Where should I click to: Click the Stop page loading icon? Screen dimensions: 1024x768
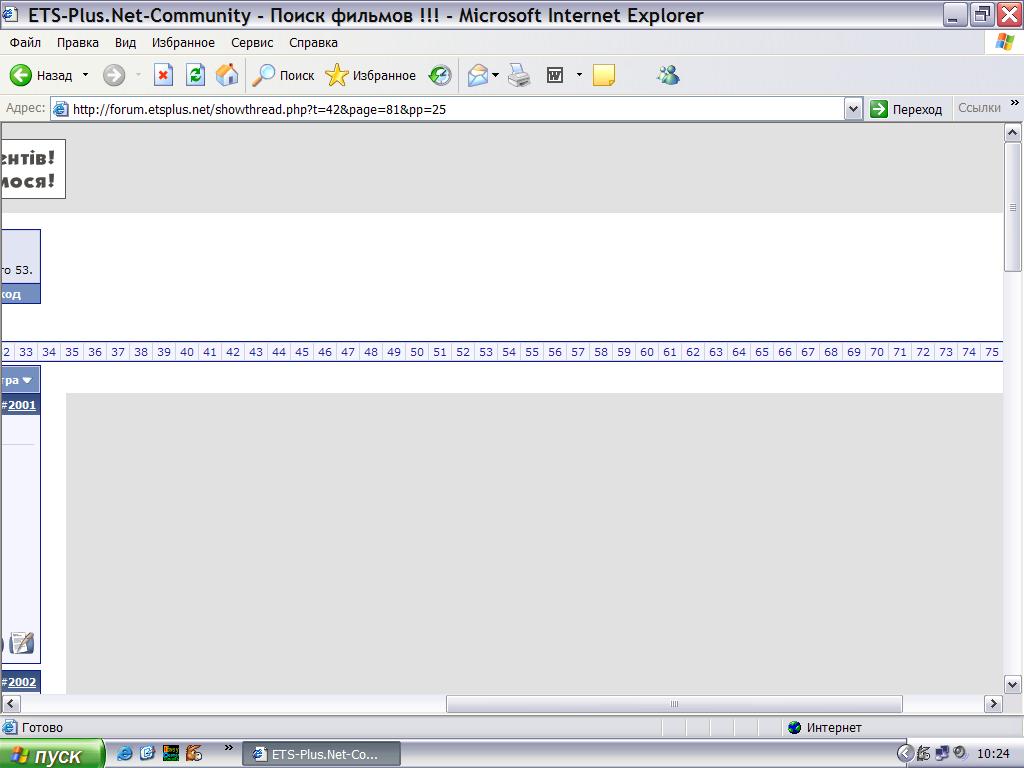(x=163, y=75)
